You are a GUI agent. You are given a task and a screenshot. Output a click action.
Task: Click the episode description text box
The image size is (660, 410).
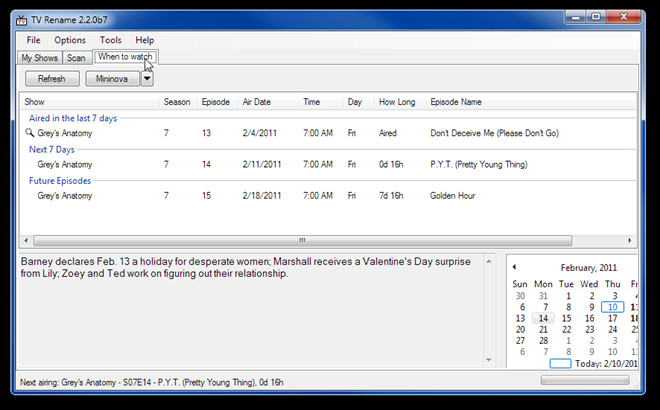(250, 311)
